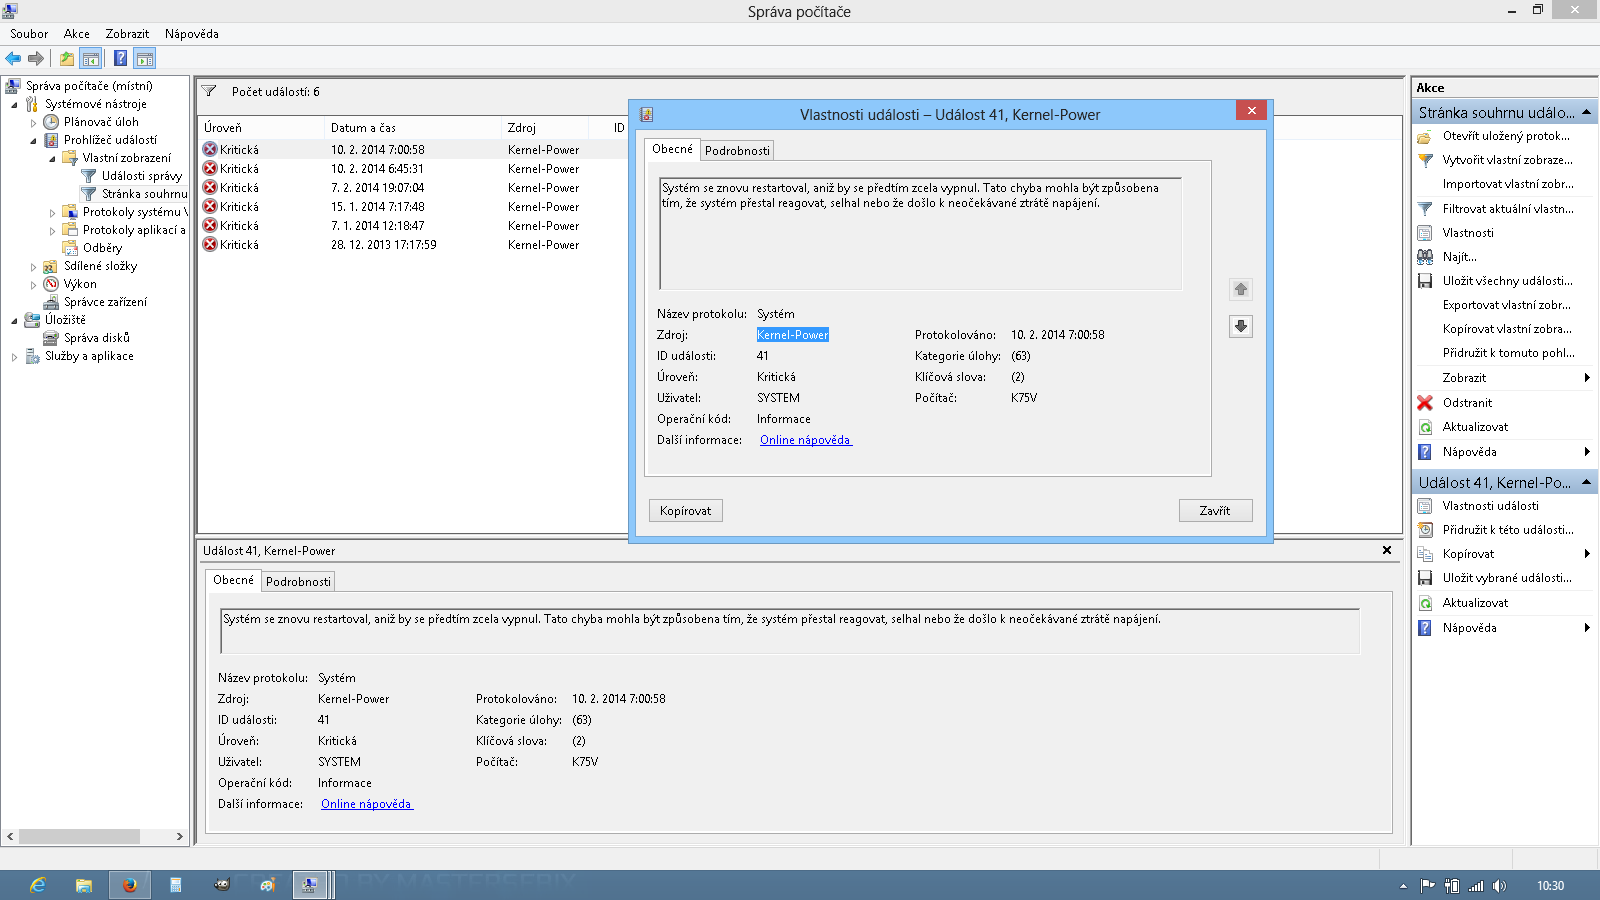Expand Plánovač úloh tree node
Image resolution: width=1600 pixels, height=900 pixels.
click(33, 123)
